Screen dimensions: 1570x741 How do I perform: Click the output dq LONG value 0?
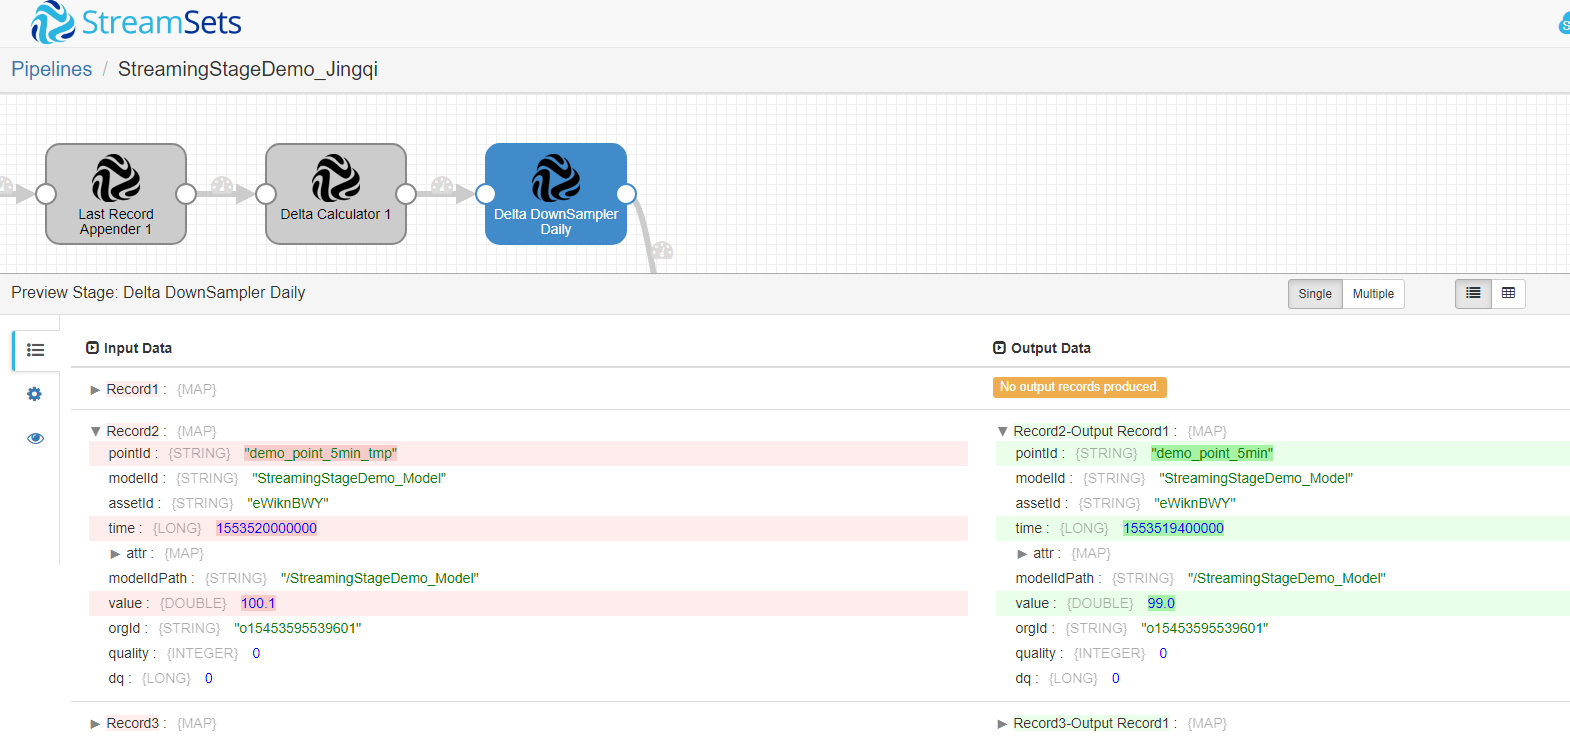tap(1116, 678)
